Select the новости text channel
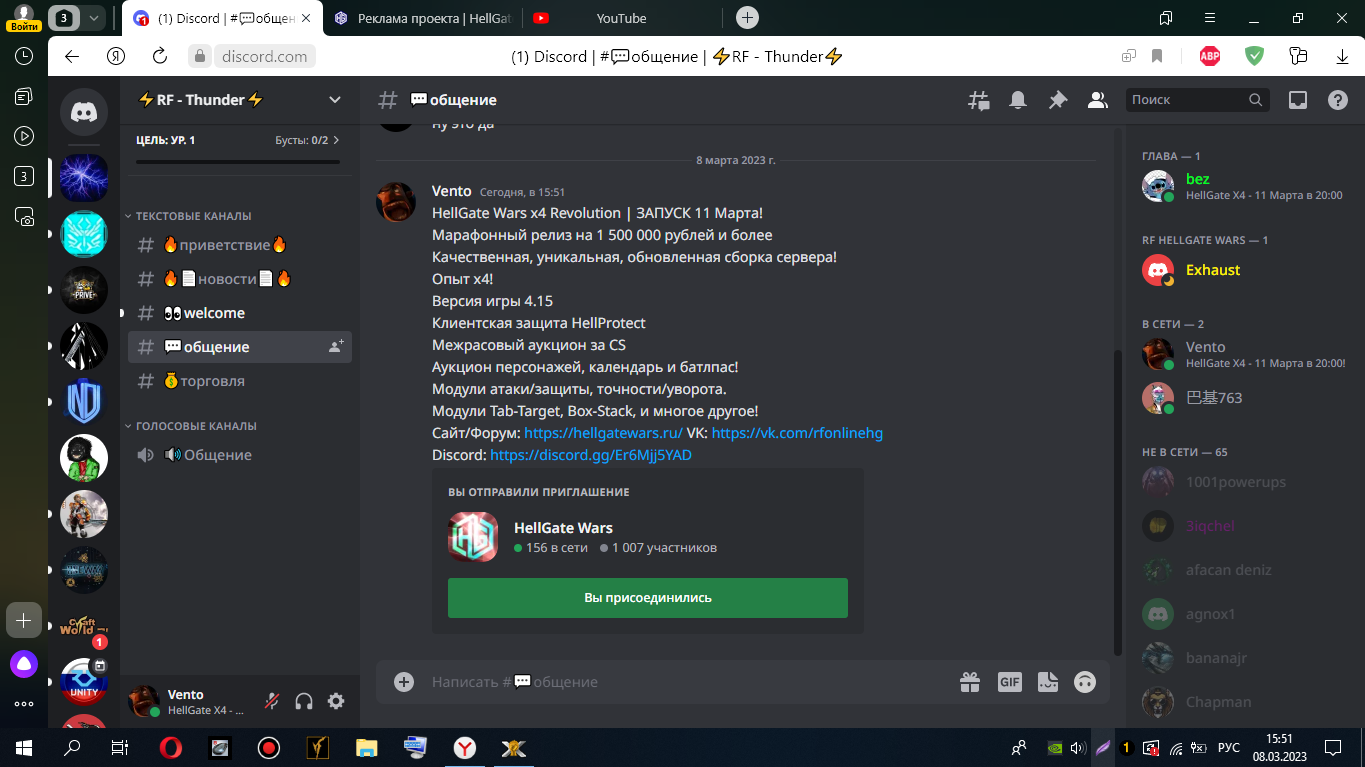 click(240, 279)
